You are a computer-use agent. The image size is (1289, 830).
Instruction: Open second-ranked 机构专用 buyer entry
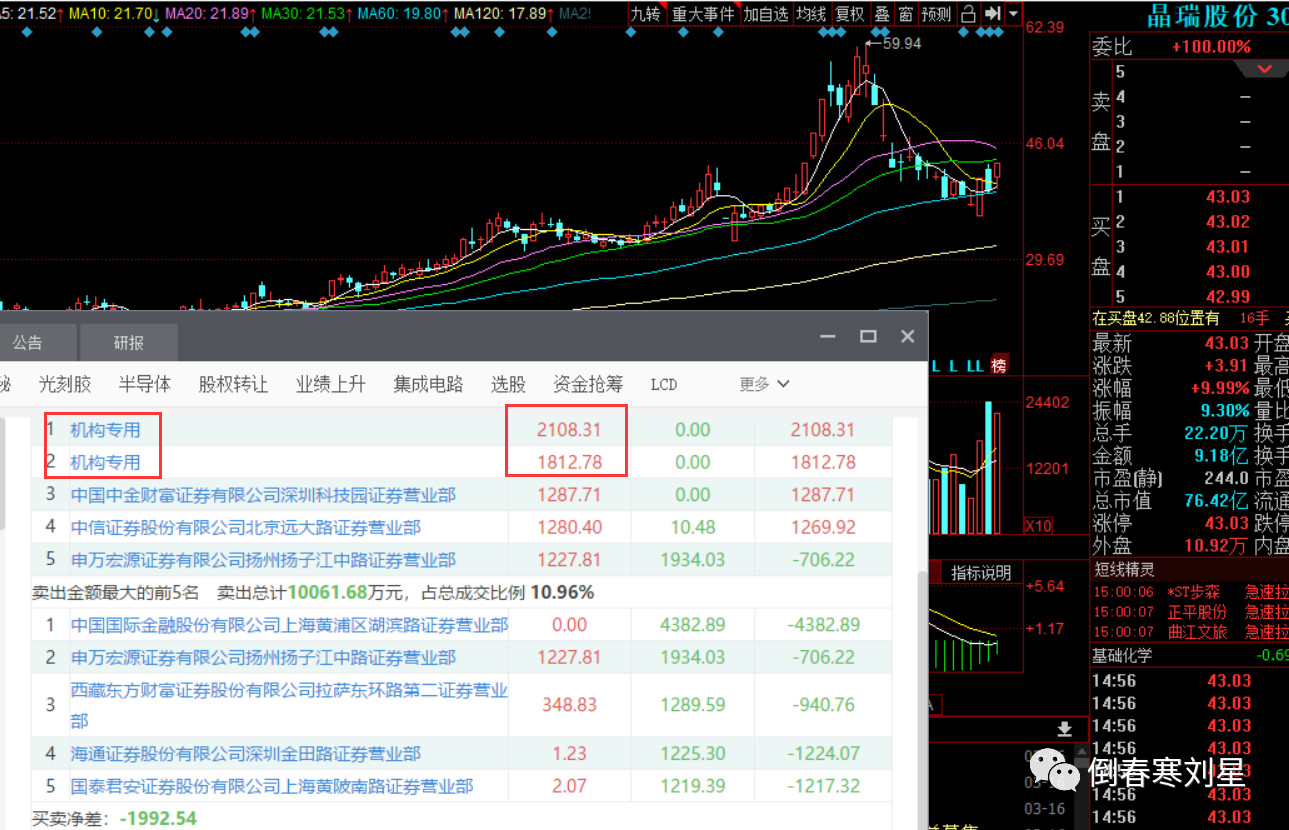click(x=105, y=462)
